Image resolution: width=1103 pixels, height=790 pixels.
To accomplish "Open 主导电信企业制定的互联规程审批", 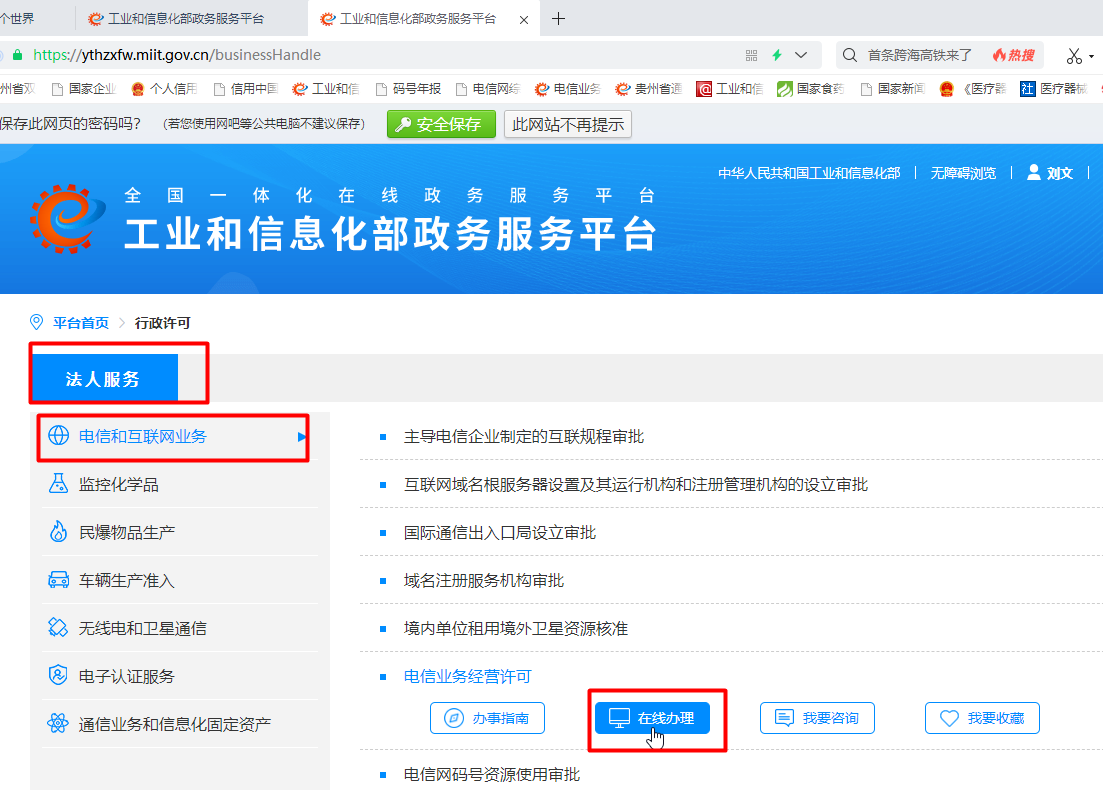I will (524, 437).
